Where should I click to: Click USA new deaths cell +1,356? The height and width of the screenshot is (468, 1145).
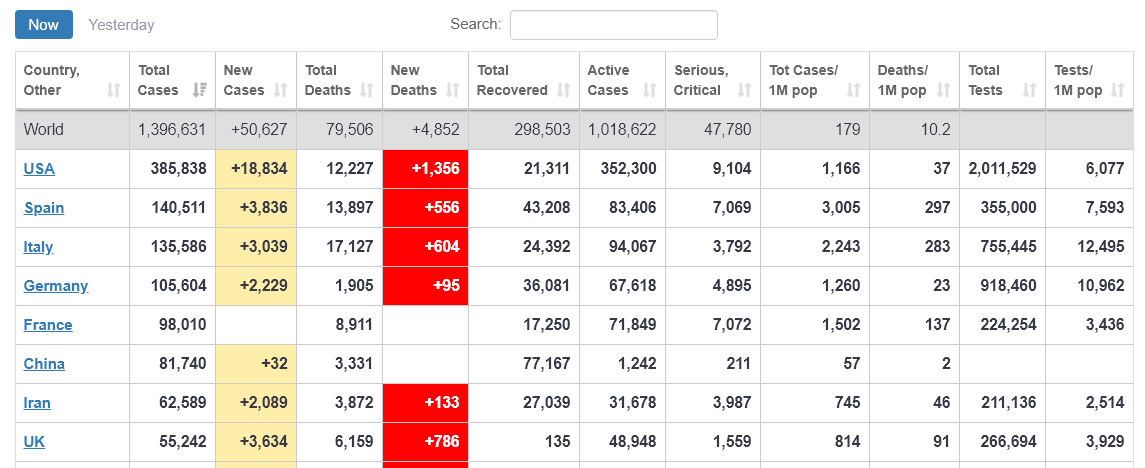click(426, 169)
